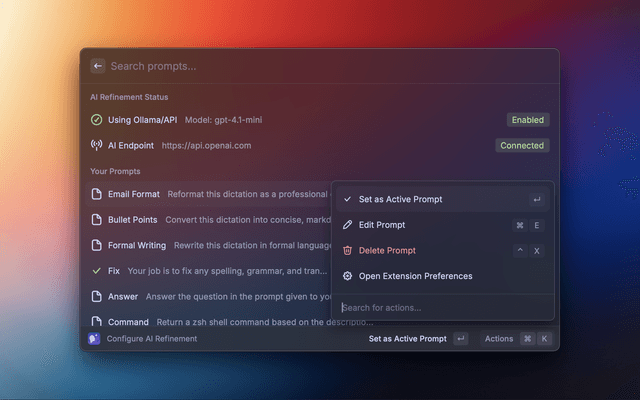Click Configure AI Refinement in footer
This screenshot has width=640, height=400.
152,339
